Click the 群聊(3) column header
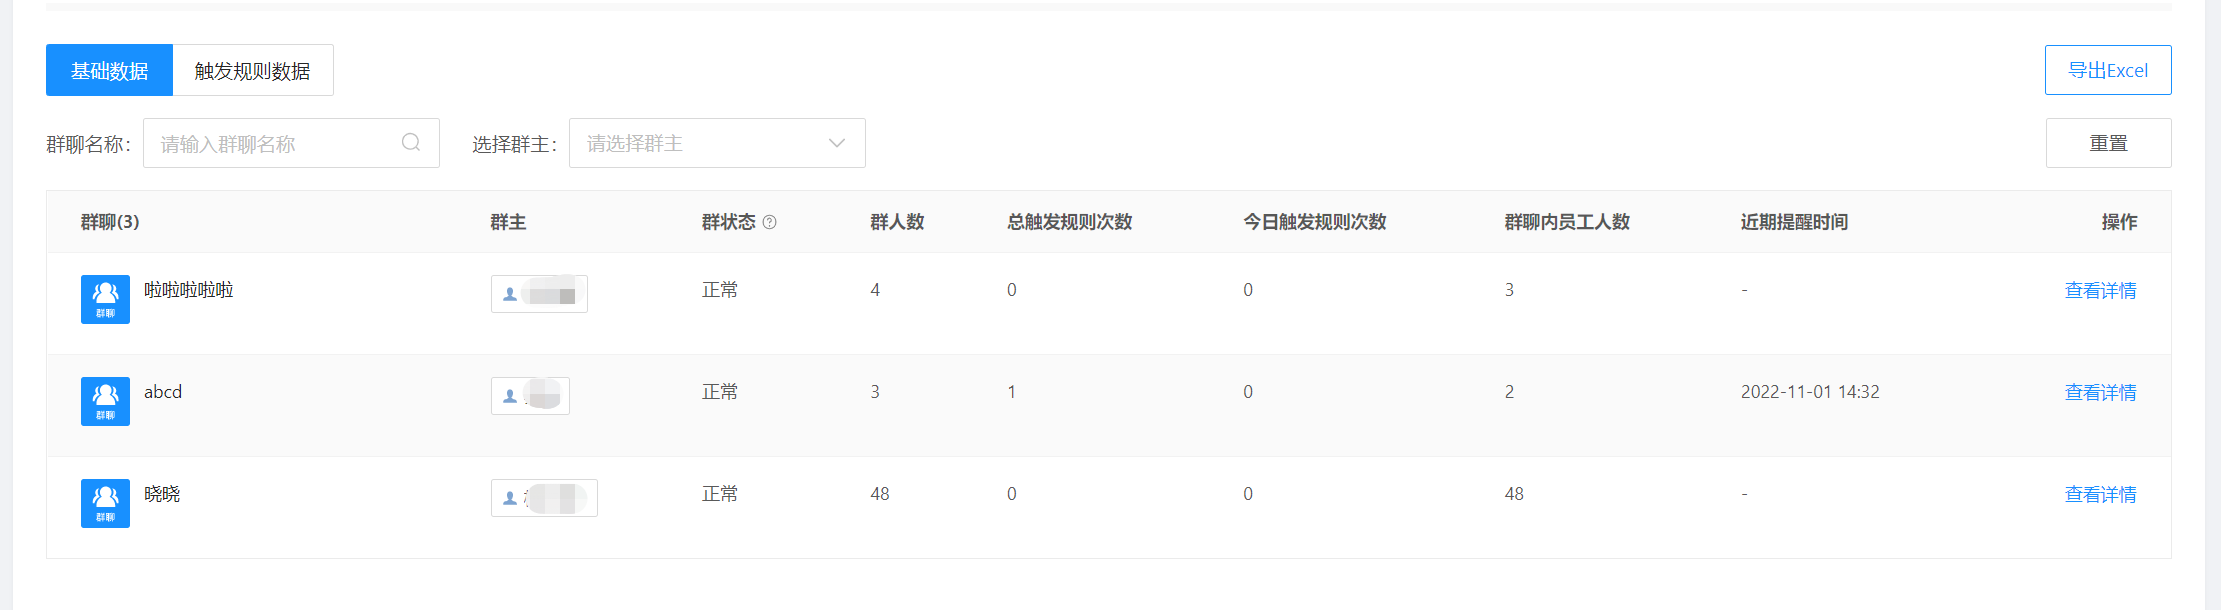 [x=110, y=222]
